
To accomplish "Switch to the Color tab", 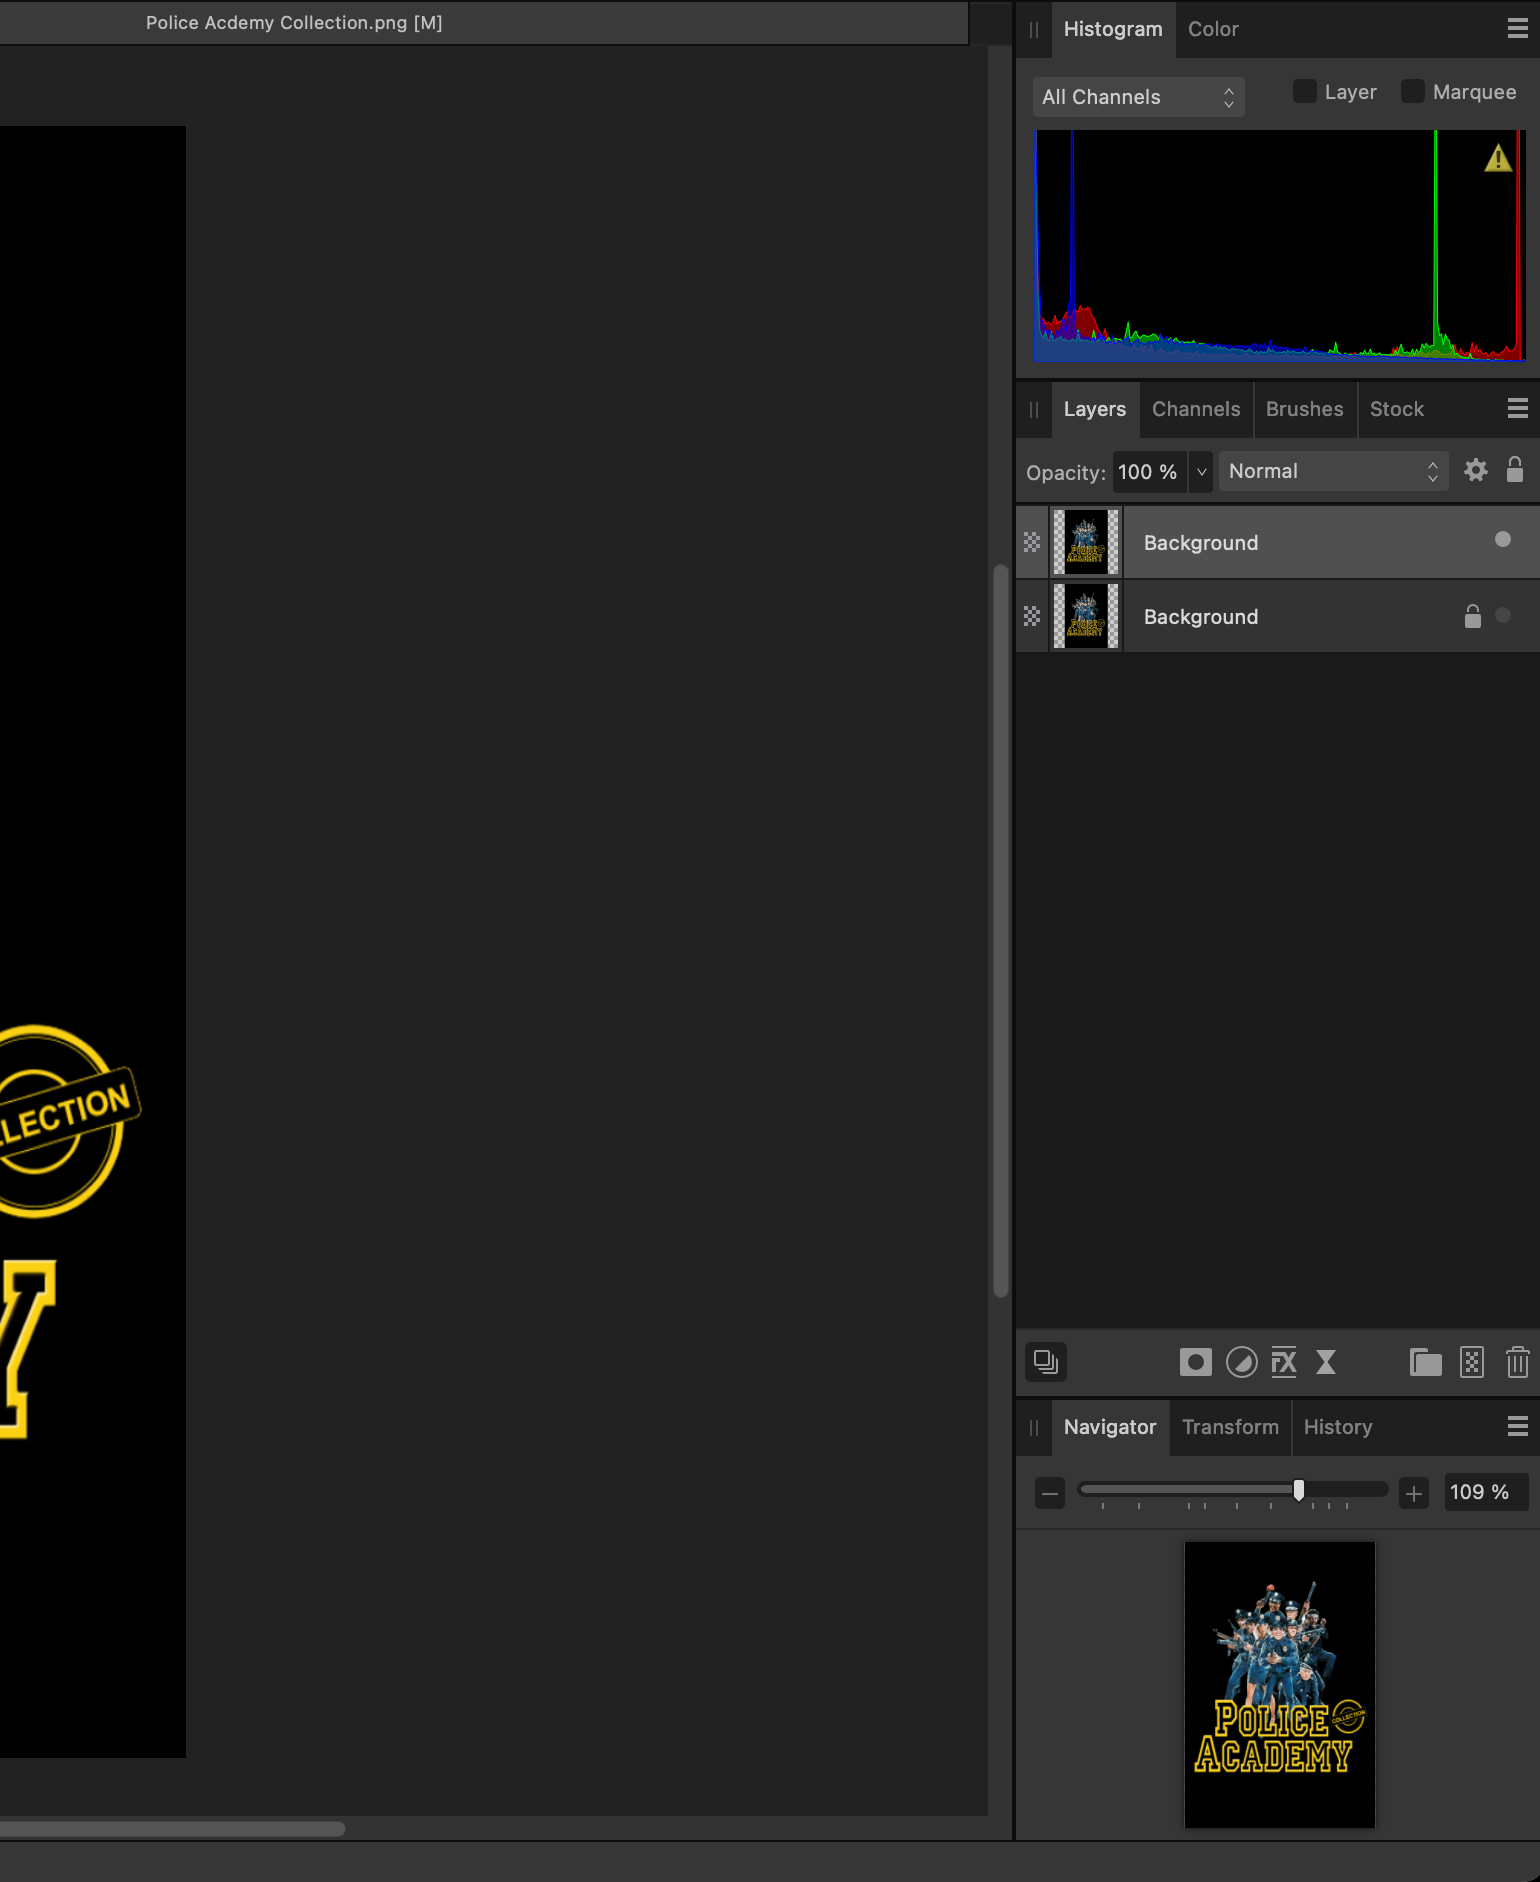I will tap(1213, 29).
